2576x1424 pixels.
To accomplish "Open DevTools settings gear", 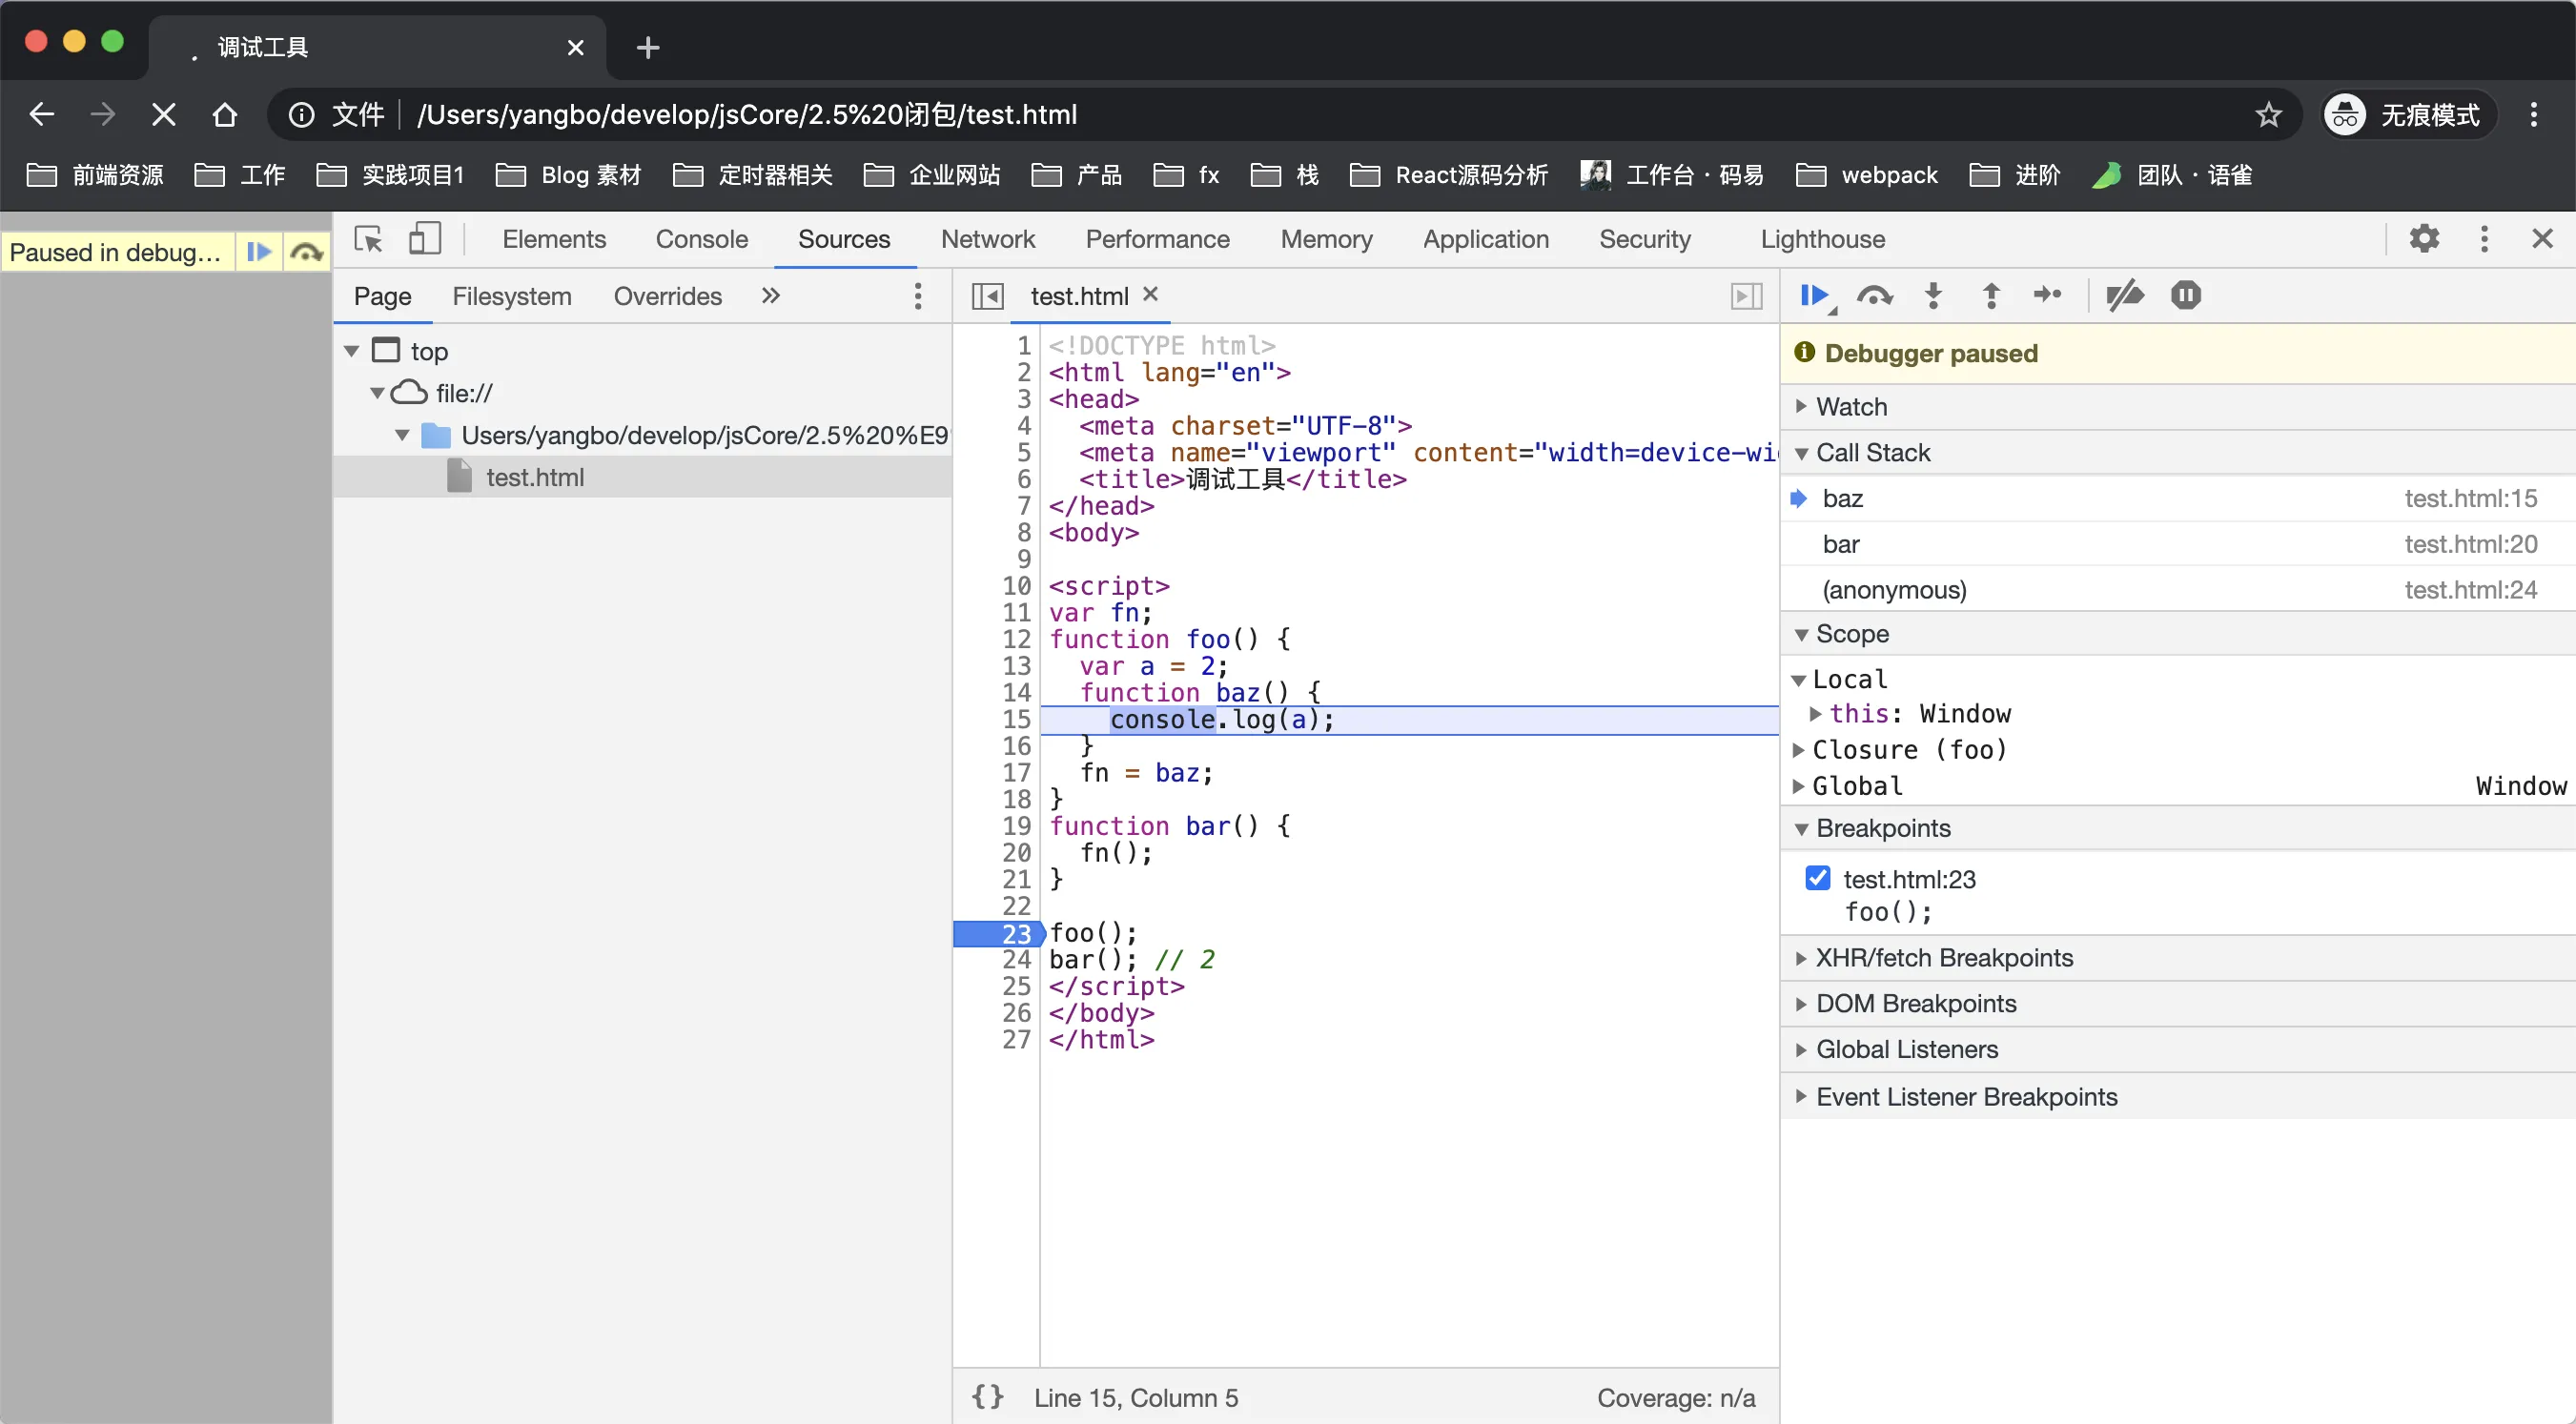I will (2424, 239).
